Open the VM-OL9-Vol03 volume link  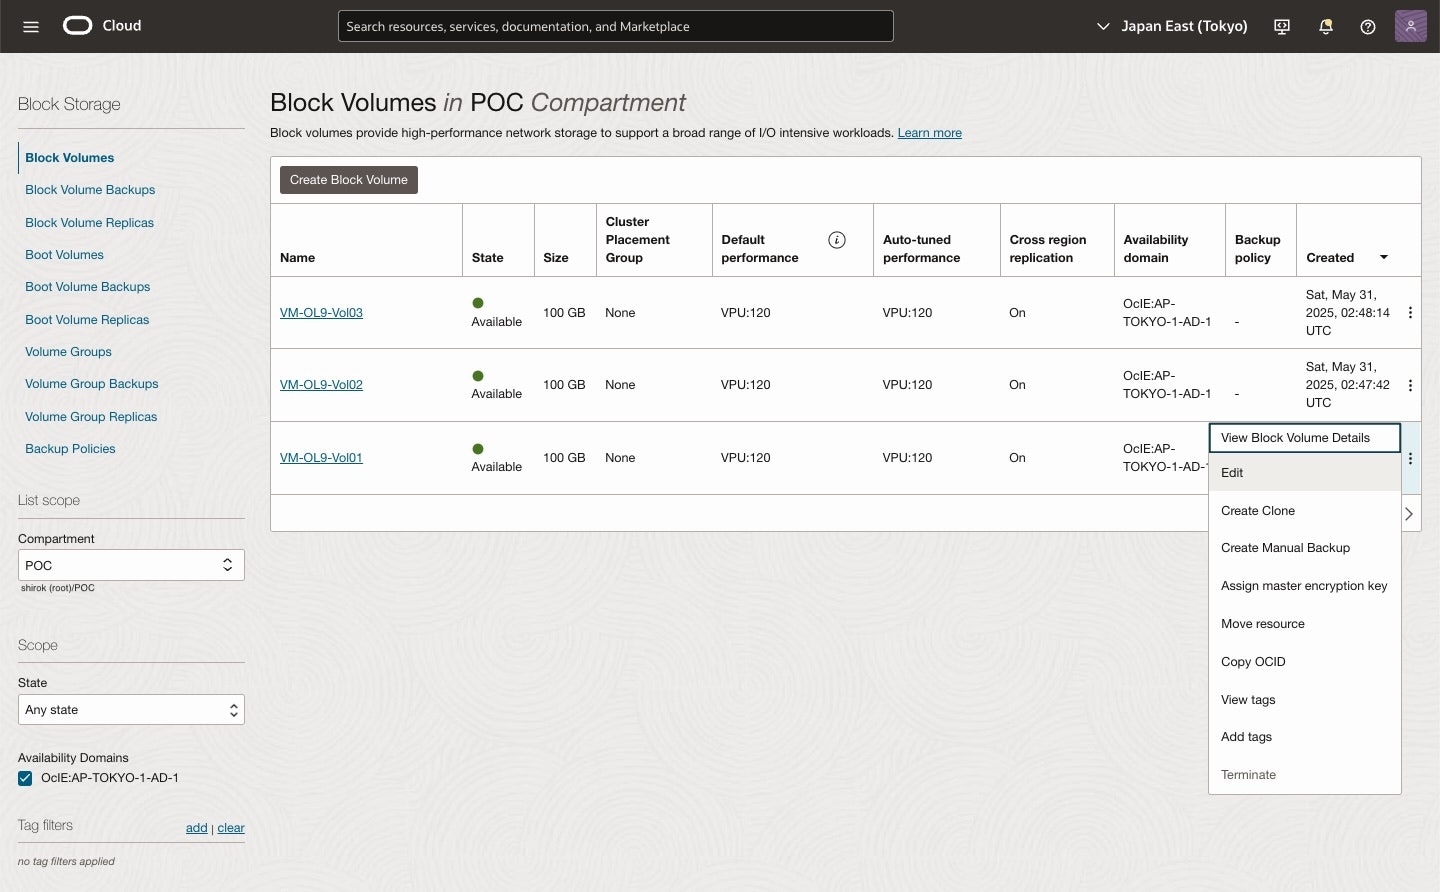(x=321, y=313)
